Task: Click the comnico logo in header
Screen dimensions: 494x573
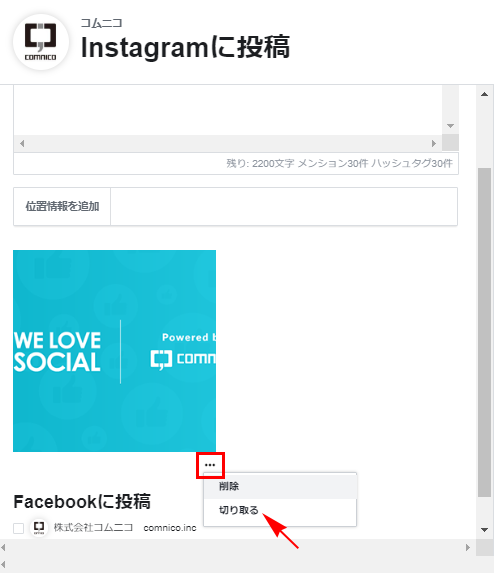Action: tap(41, 42)
